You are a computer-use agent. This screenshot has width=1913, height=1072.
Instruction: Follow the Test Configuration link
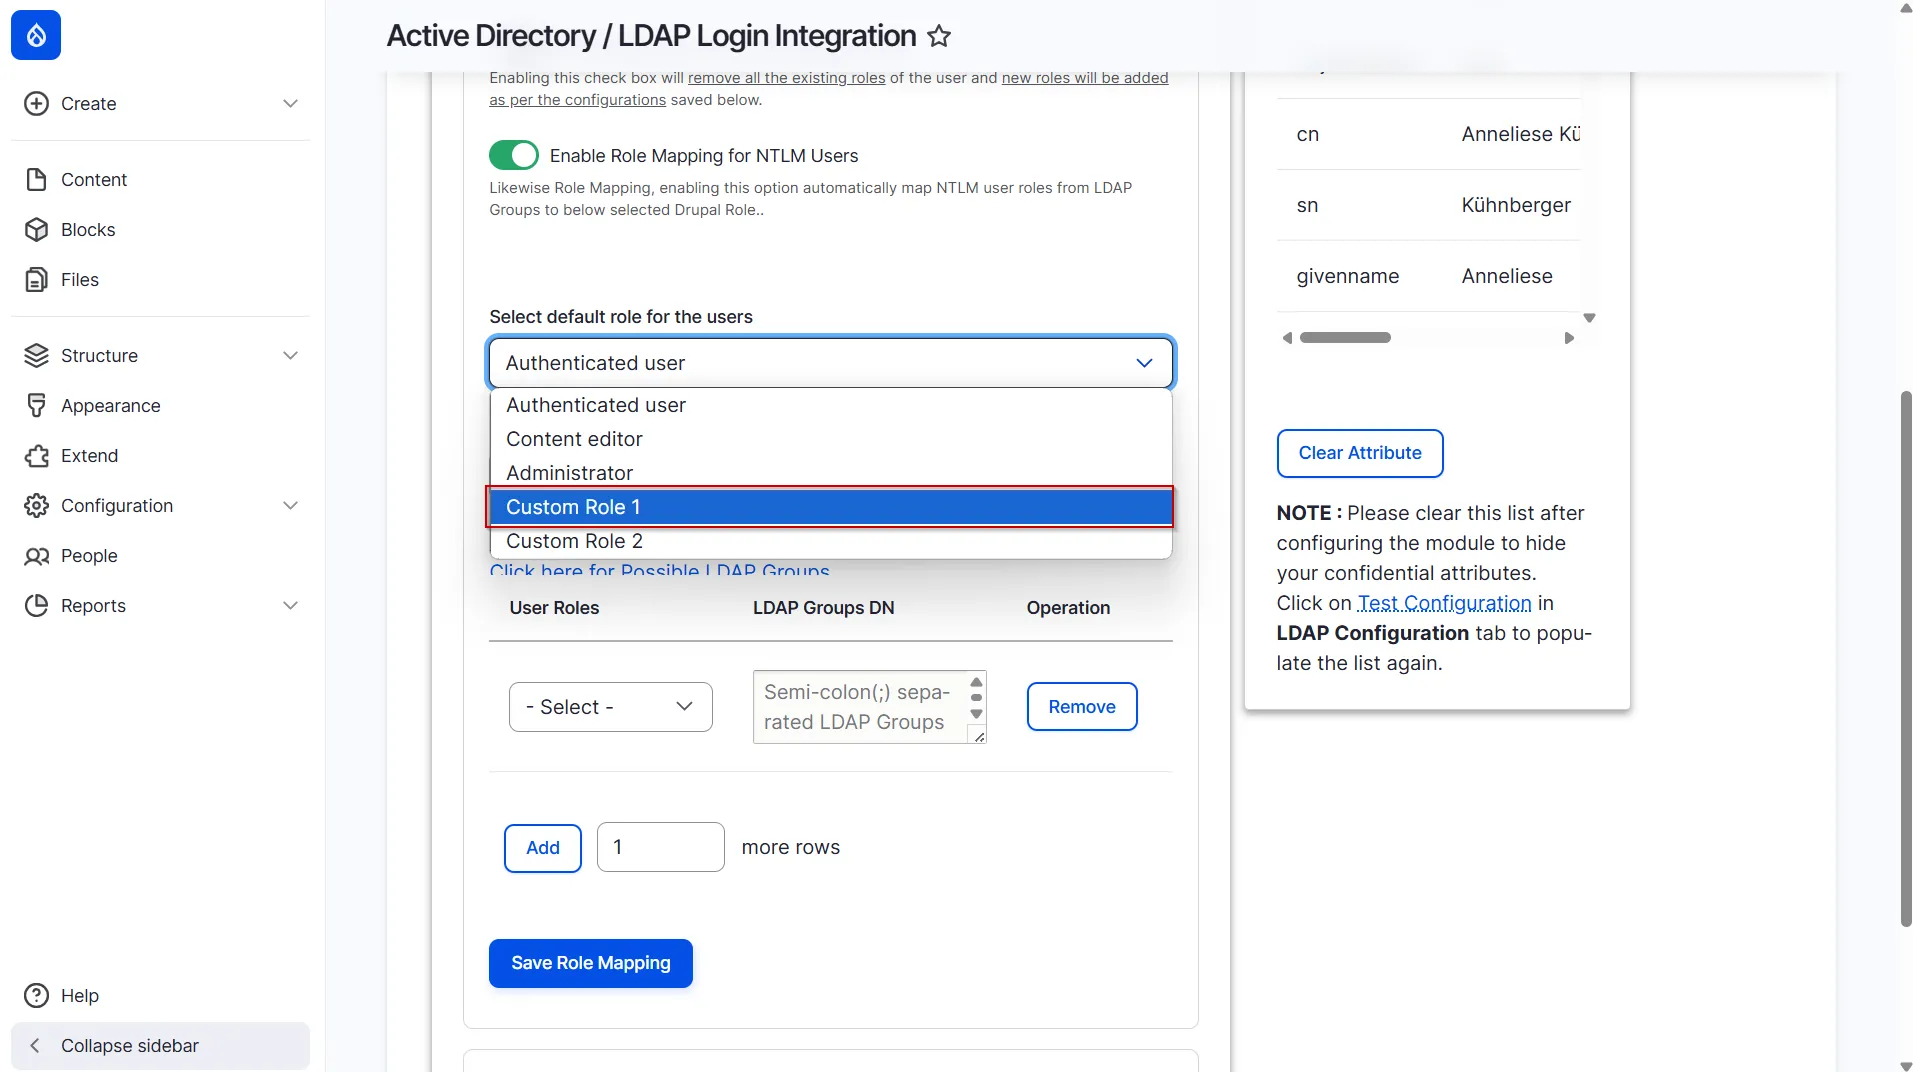[1444, 603]
